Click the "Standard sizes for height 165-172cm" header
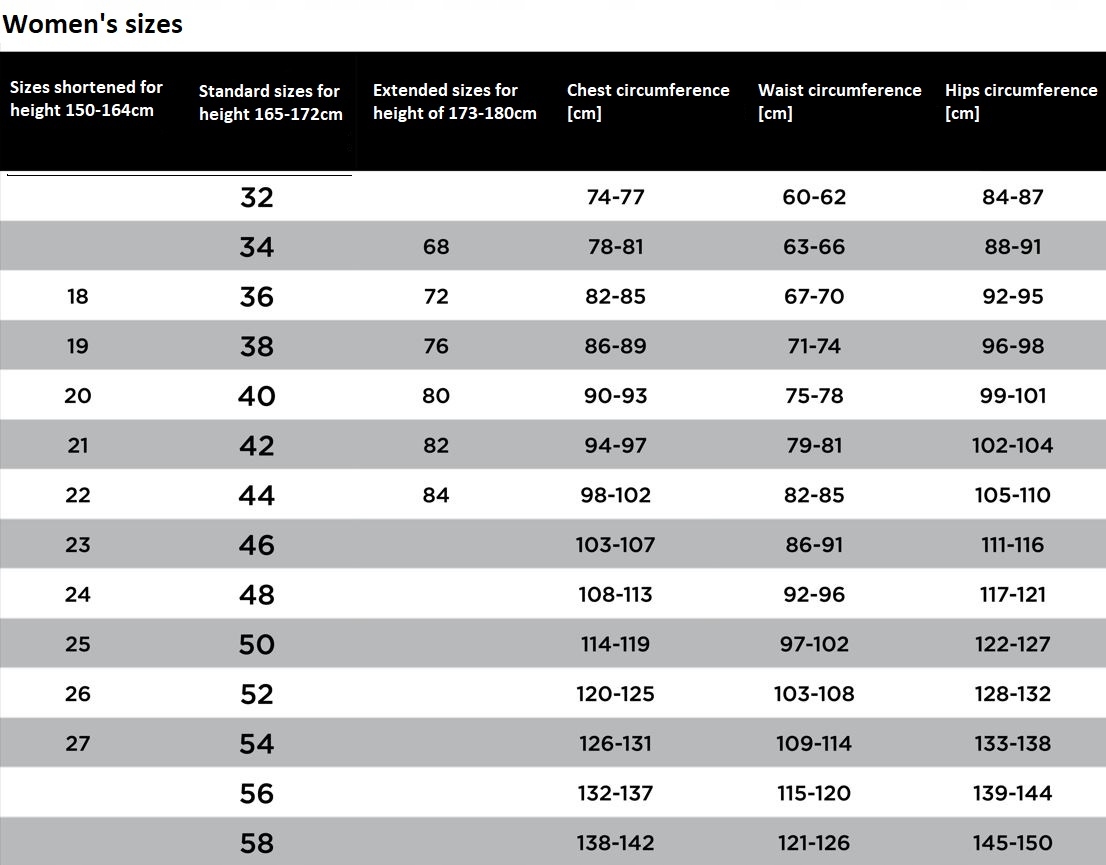1106x865 pixels. (270, 103)
